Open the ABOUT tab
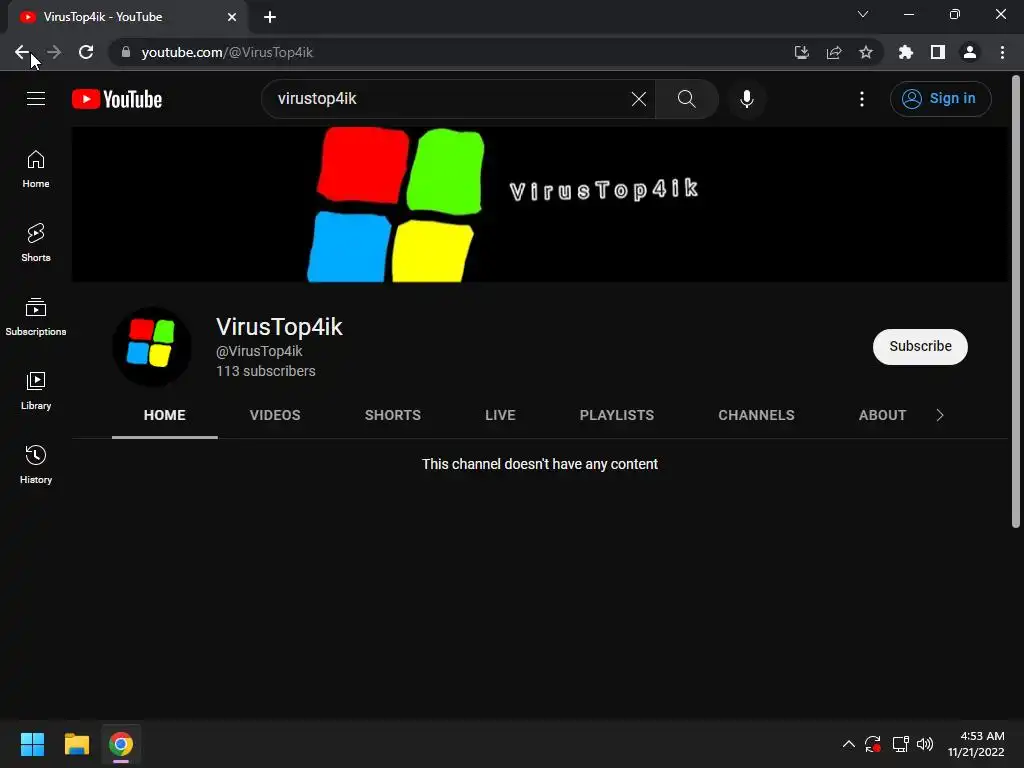Screen dimensions: 1024x768 (x=882, y=415)
